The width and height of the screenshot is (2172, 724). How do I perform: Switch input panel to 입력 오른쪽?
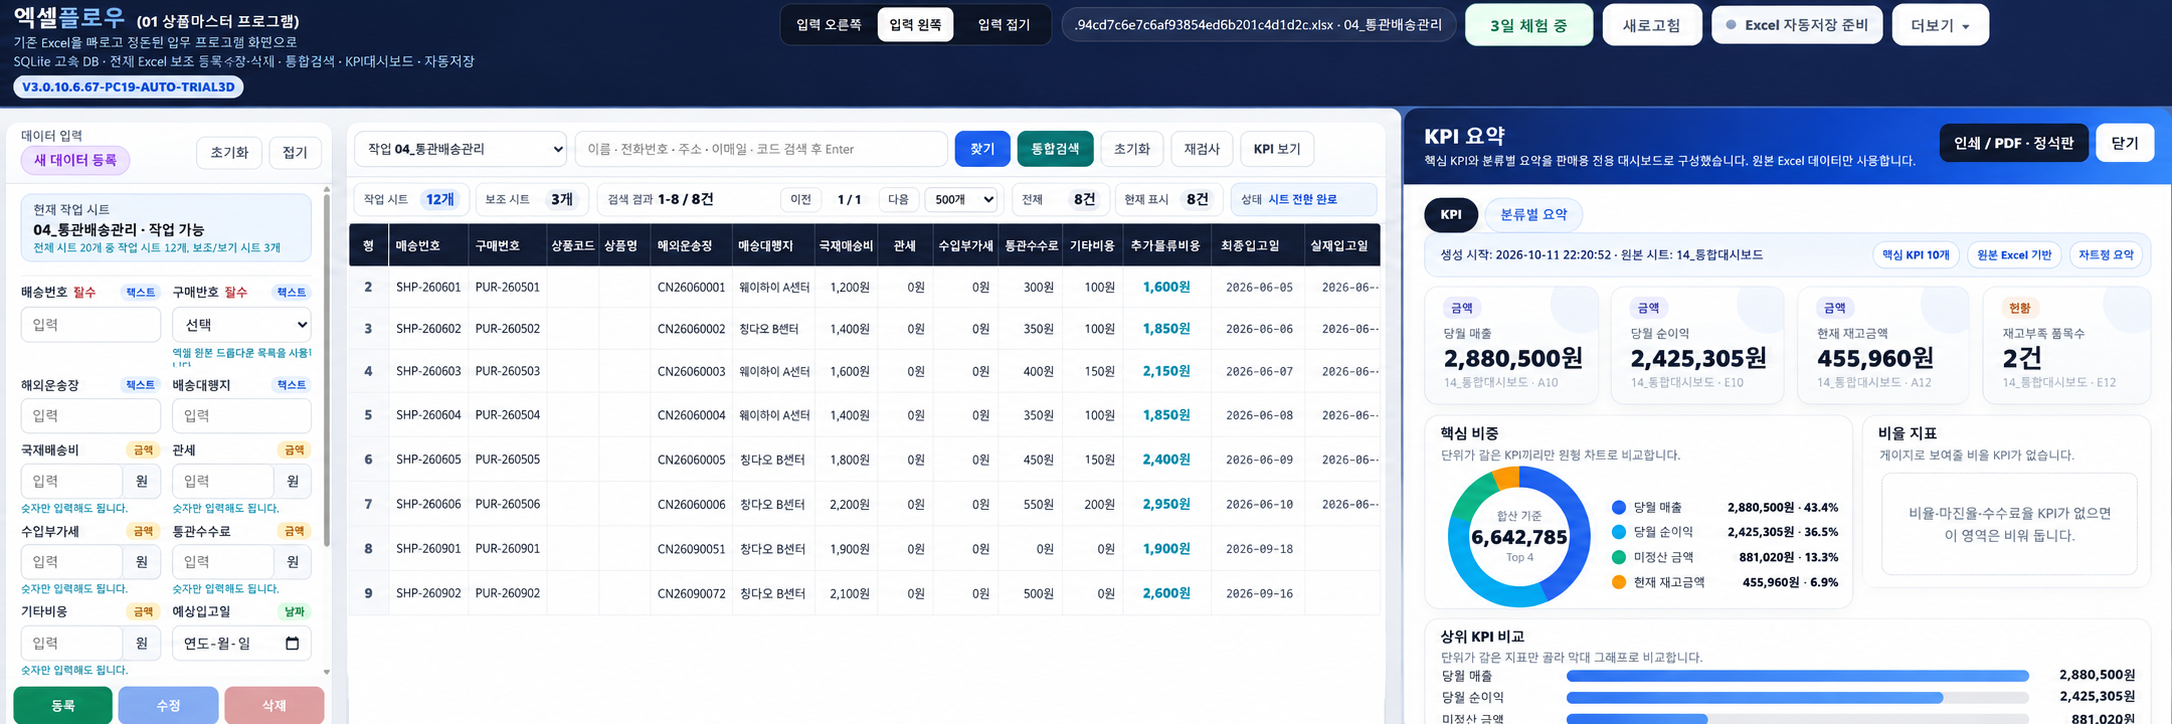point(828,25)
